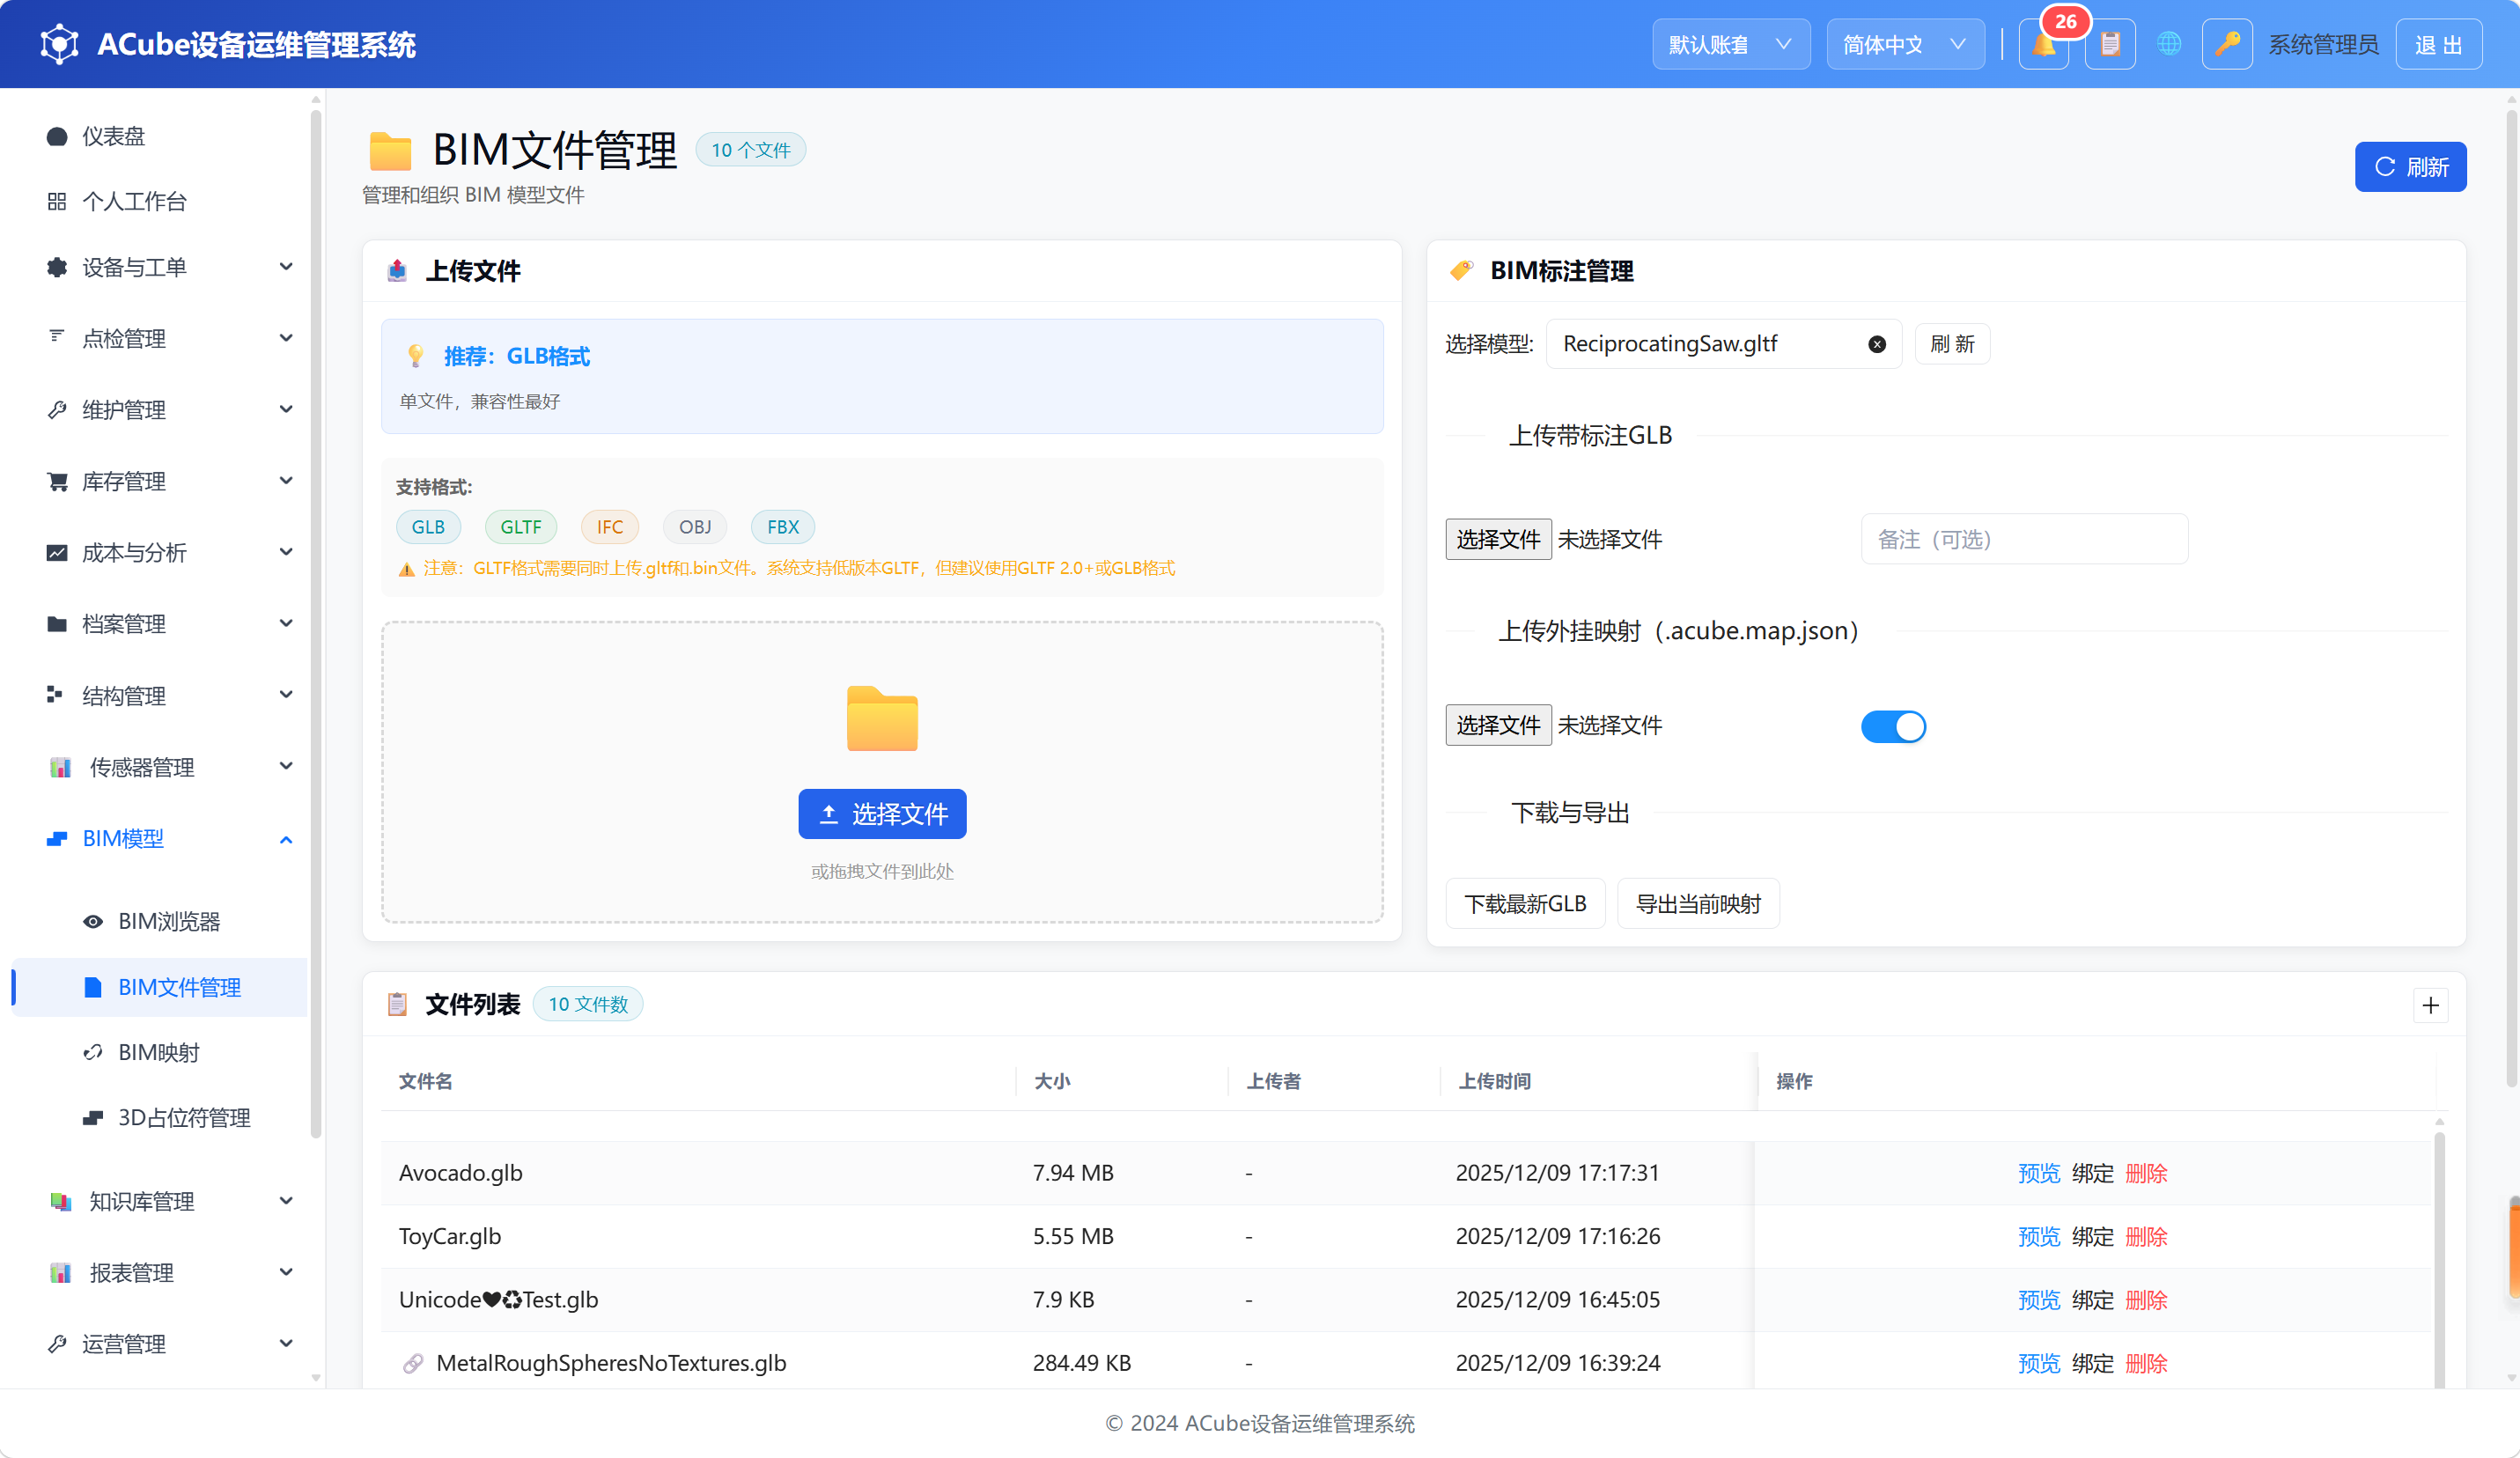Click the ACube logo icon
2520x1458 pixels.
coord(60,45)
